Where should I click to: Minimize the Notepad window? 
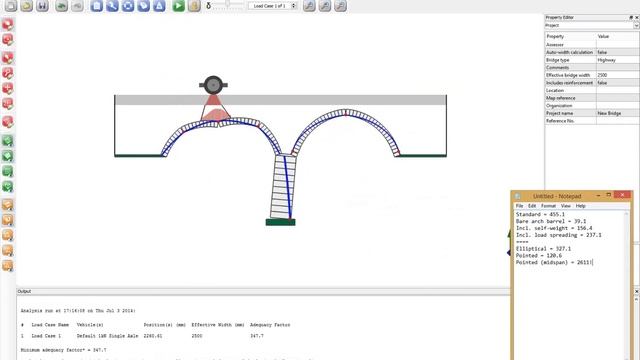pos(598,196)
